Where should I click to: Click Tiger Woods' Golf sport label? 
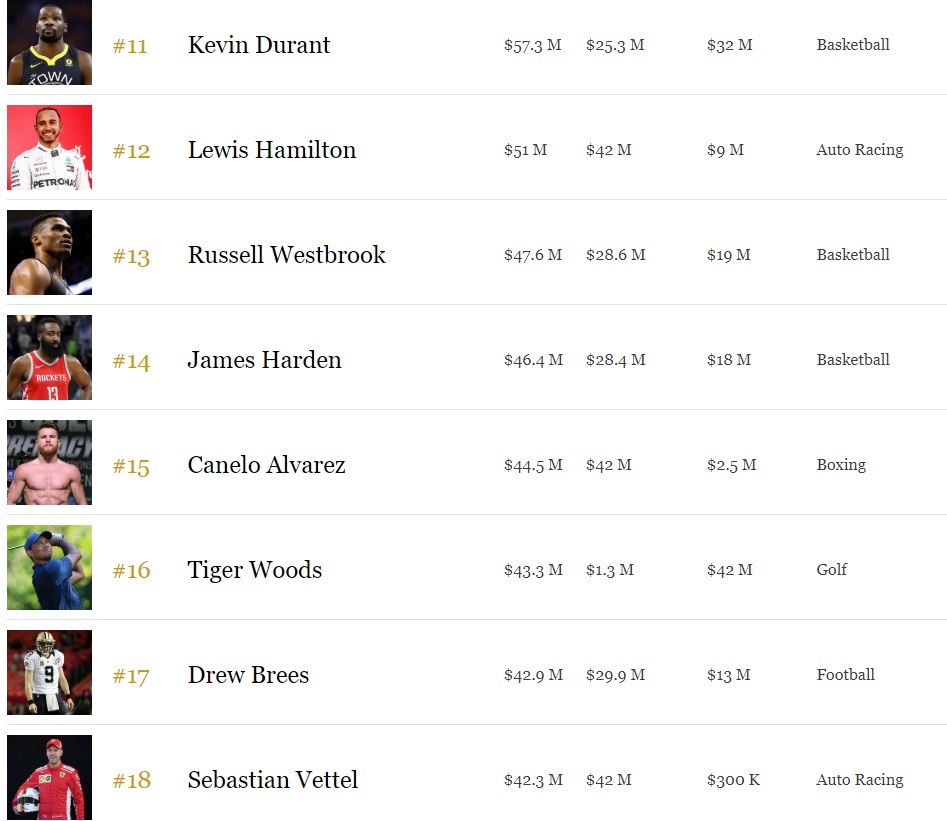831,570
